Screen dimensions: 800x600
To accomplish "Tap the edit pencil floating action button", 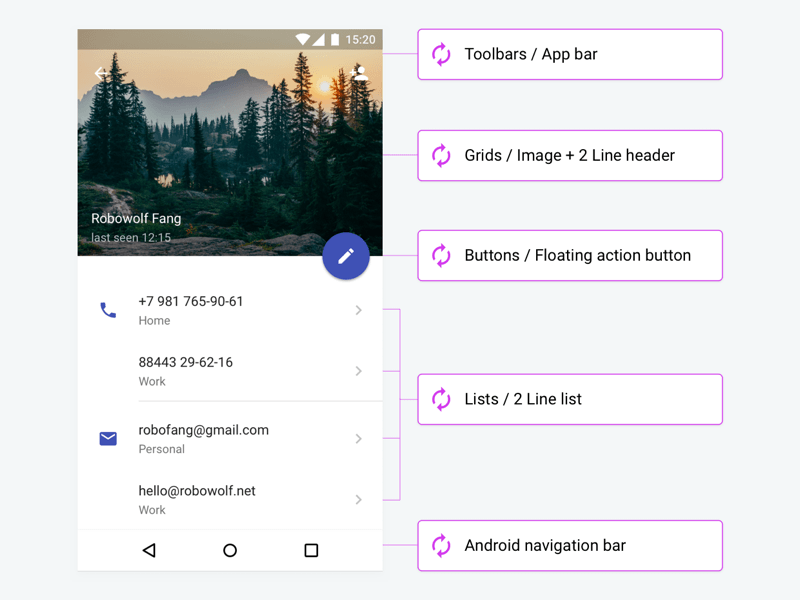I will tap(346, 256).
